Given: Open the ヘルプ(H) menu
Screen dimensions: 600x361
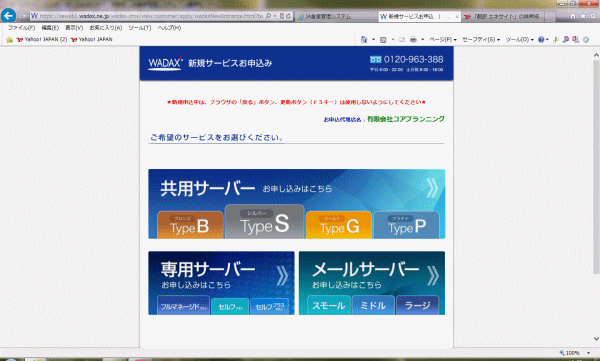Looking at the screenshot, I should (x=169, y=28).
